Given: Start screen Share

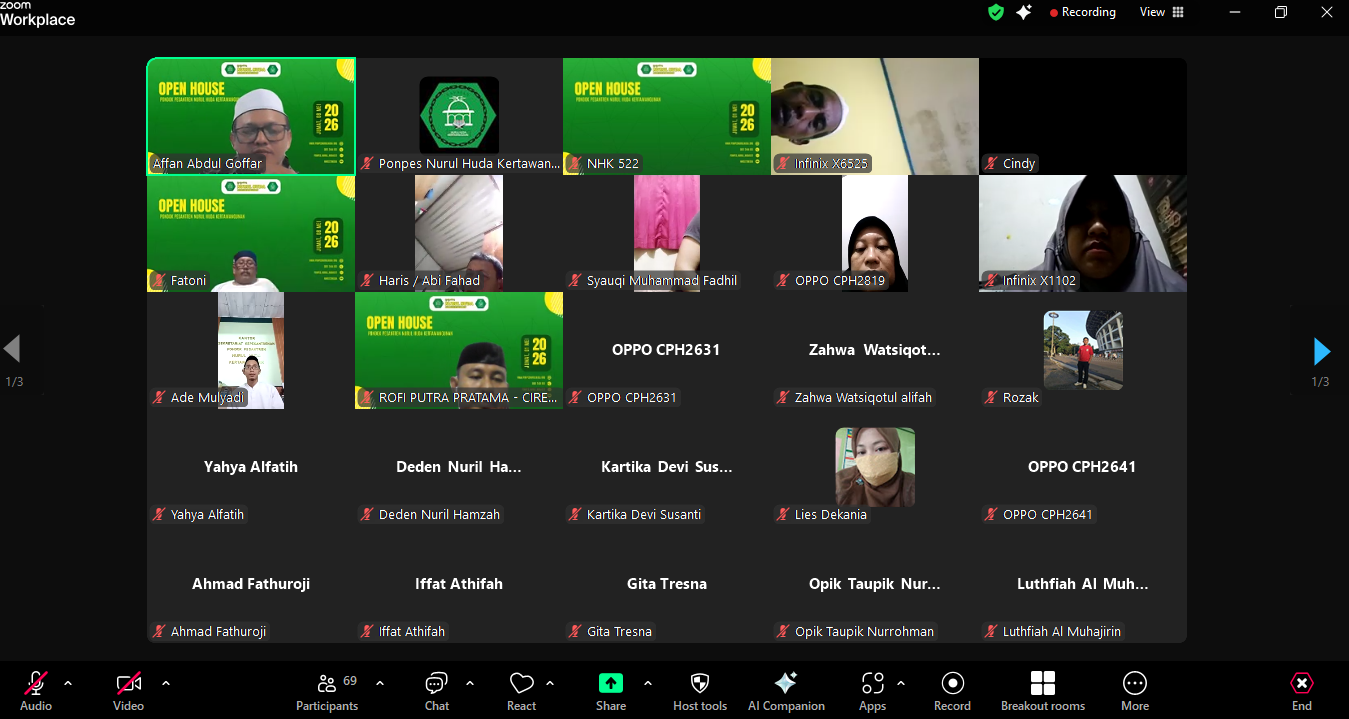Looking at the screenshot, I should 611,691.
